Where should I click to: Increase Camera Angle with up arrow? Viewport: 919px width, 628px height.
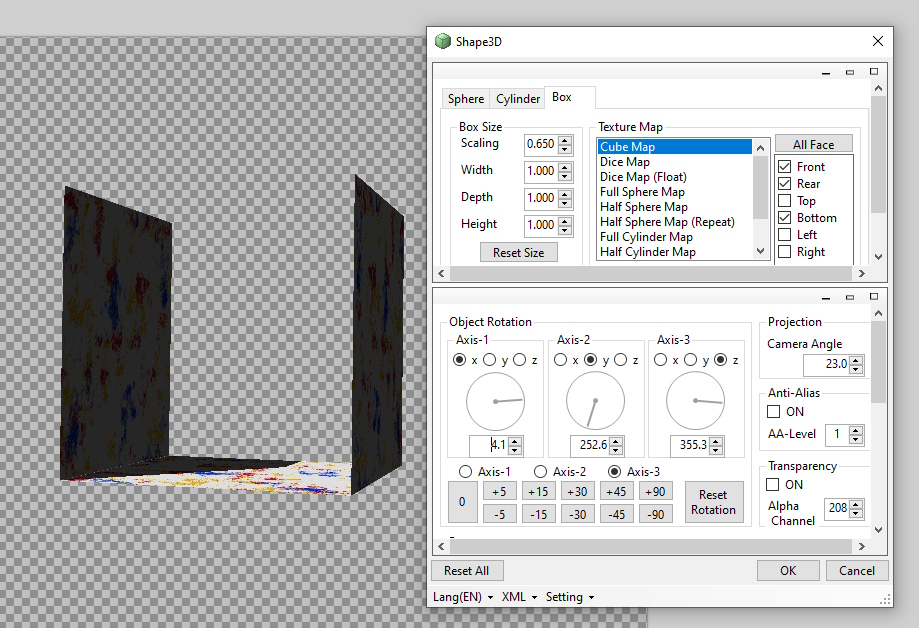click(x=856, y=360)
